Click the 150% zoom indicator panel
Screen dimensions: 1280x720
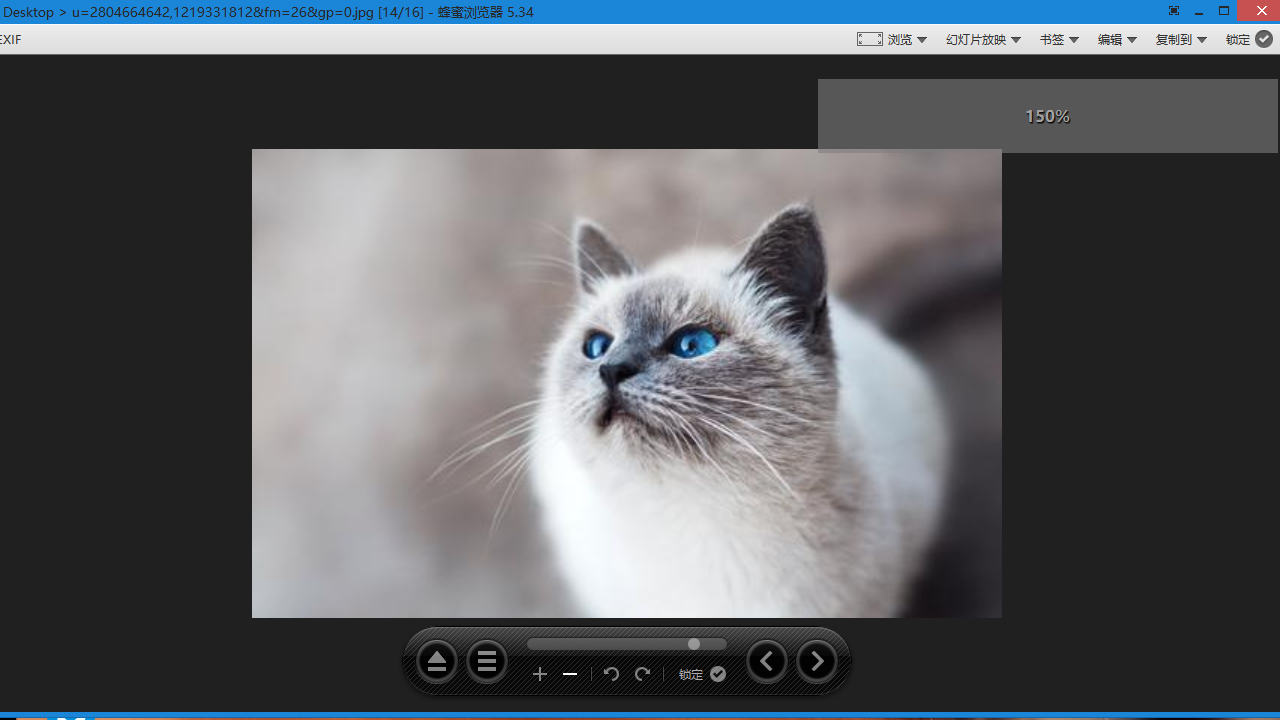[x=1047, y=116]
